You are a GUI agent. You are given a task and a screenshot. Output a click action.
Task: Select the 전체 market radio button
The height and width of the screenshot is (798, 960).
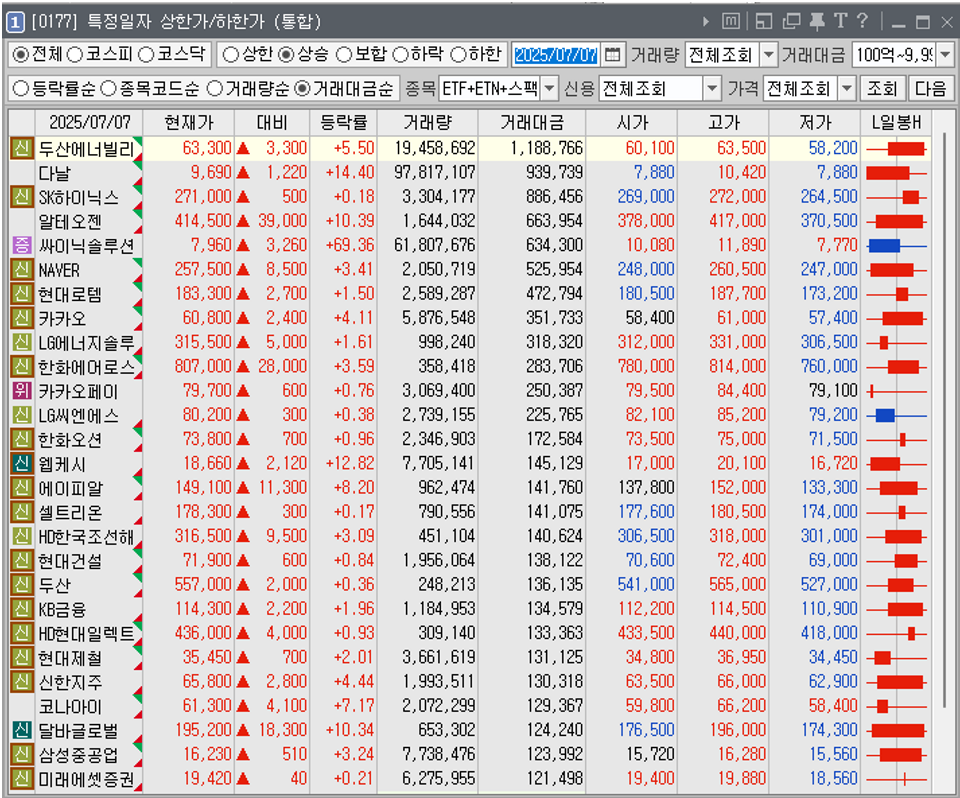[x=21, y=55]
